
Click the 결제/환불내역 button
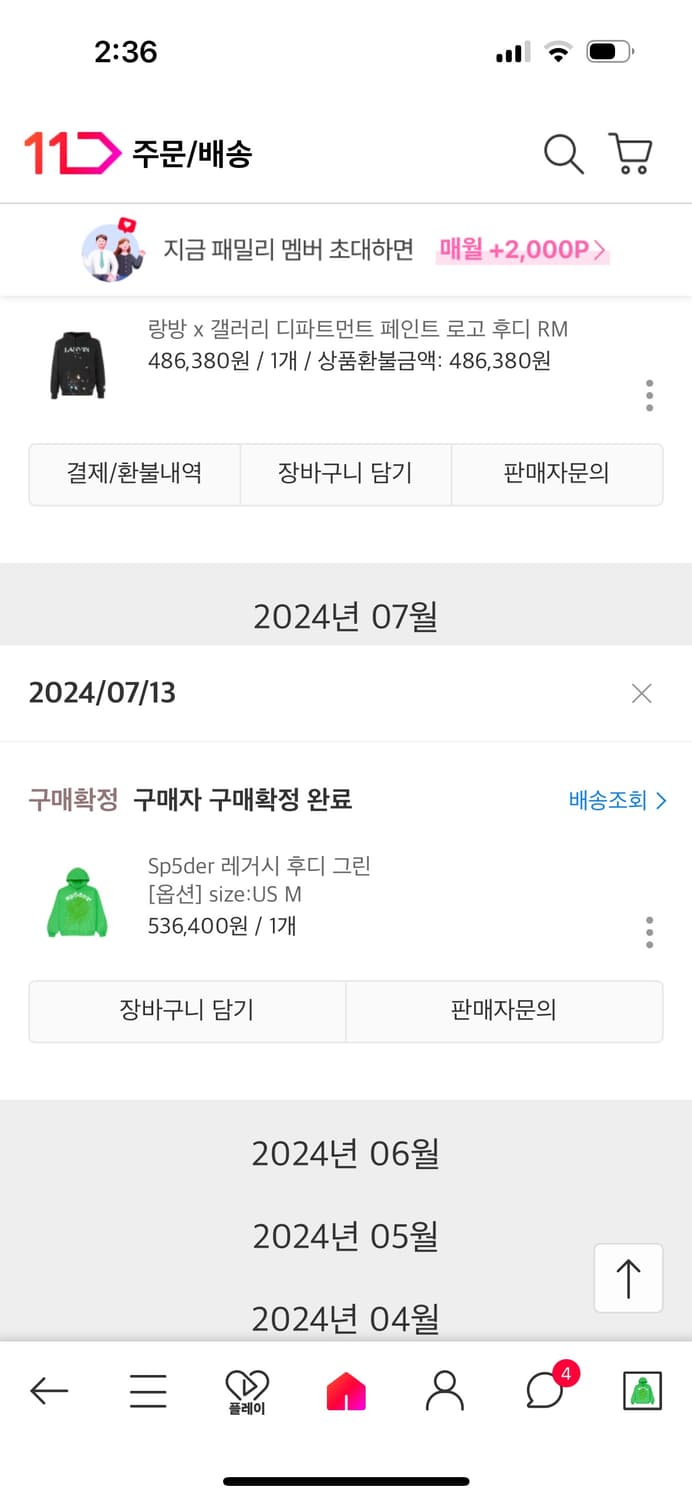(x=134, y=474)
